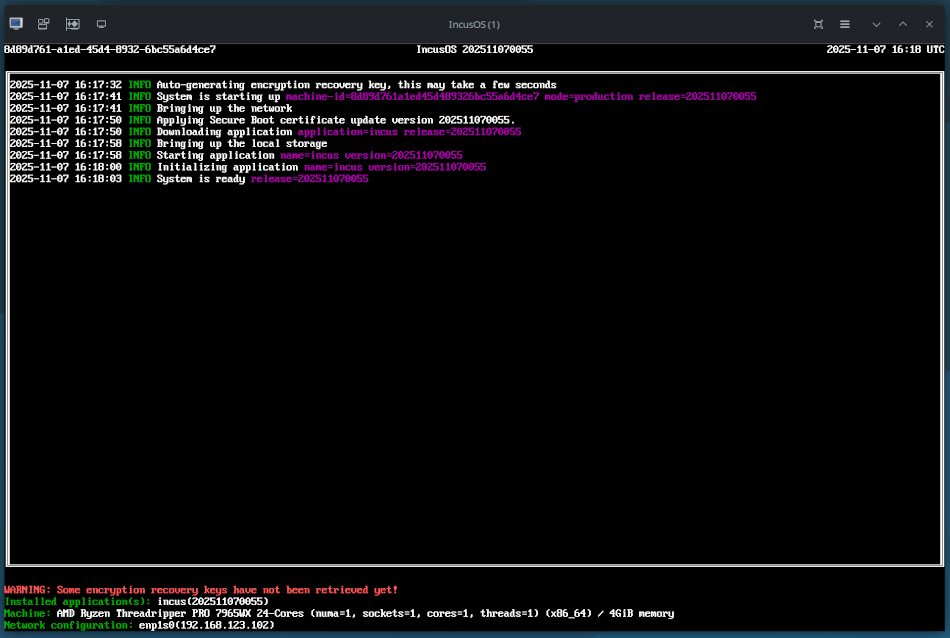Click the up-chevron in the title bar
Screen dimensions: 950x638
(901, 23)
